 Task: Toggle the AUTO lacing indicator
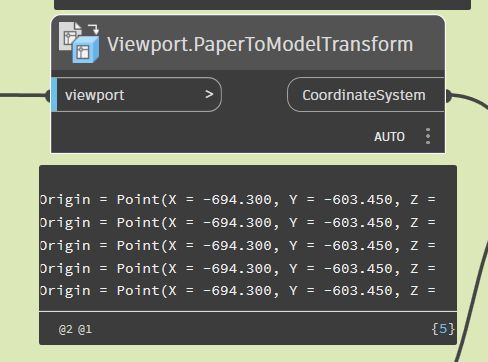coord(389,137)
